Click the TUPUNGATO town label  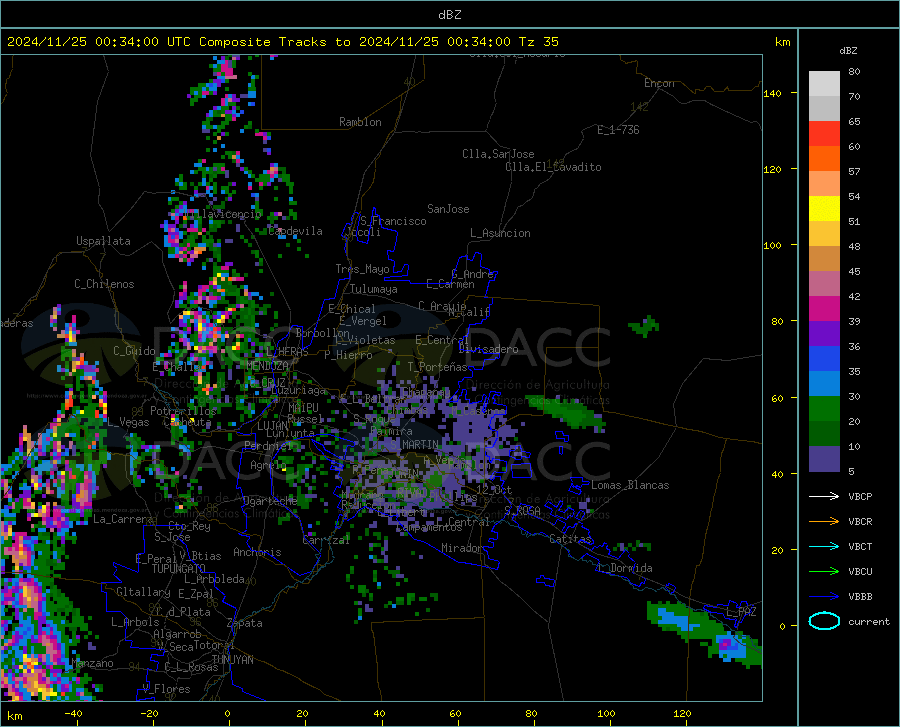click(x=179, y=569)
